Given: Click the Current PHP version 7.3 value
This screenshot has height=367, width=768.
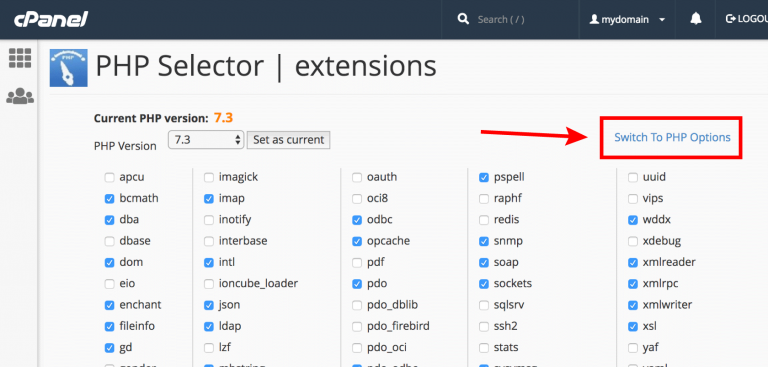Looking at the screenshot, I should 223,118.
